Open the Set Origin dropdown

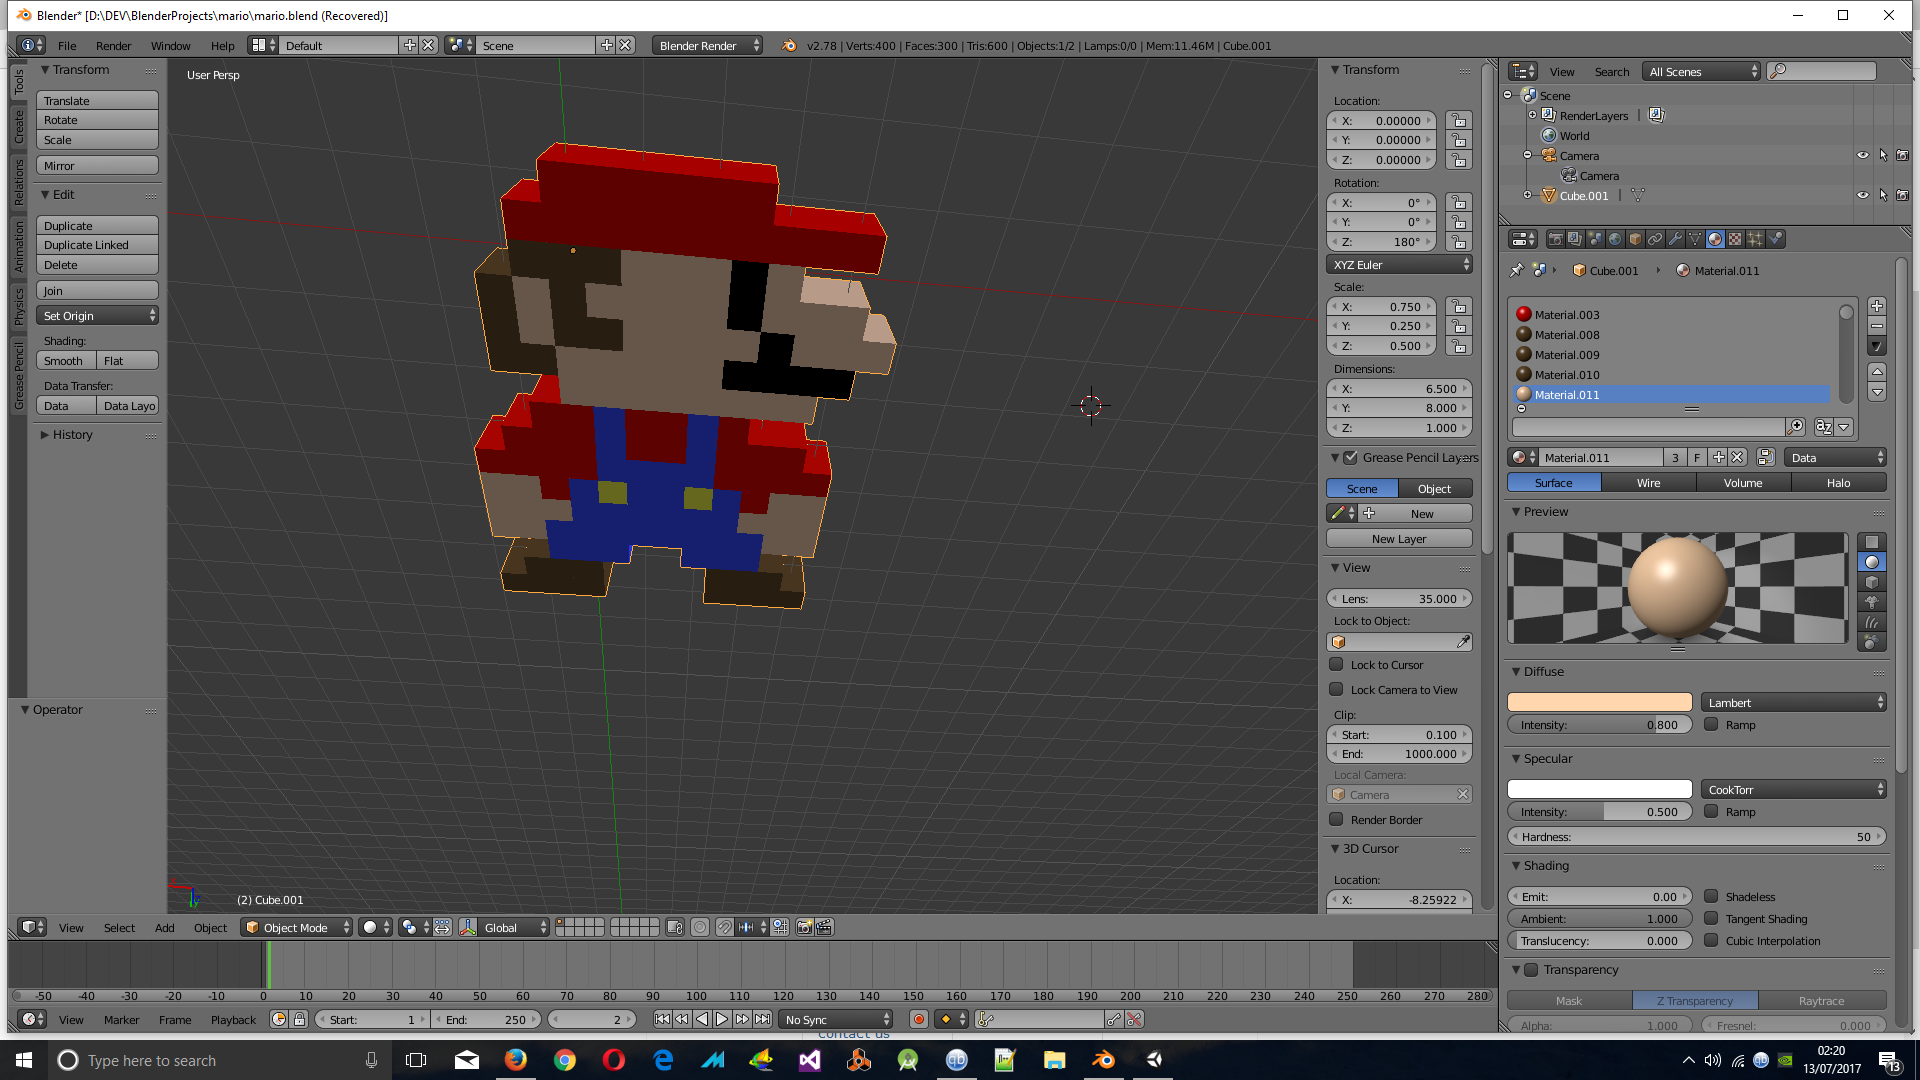tap(98, 315)
